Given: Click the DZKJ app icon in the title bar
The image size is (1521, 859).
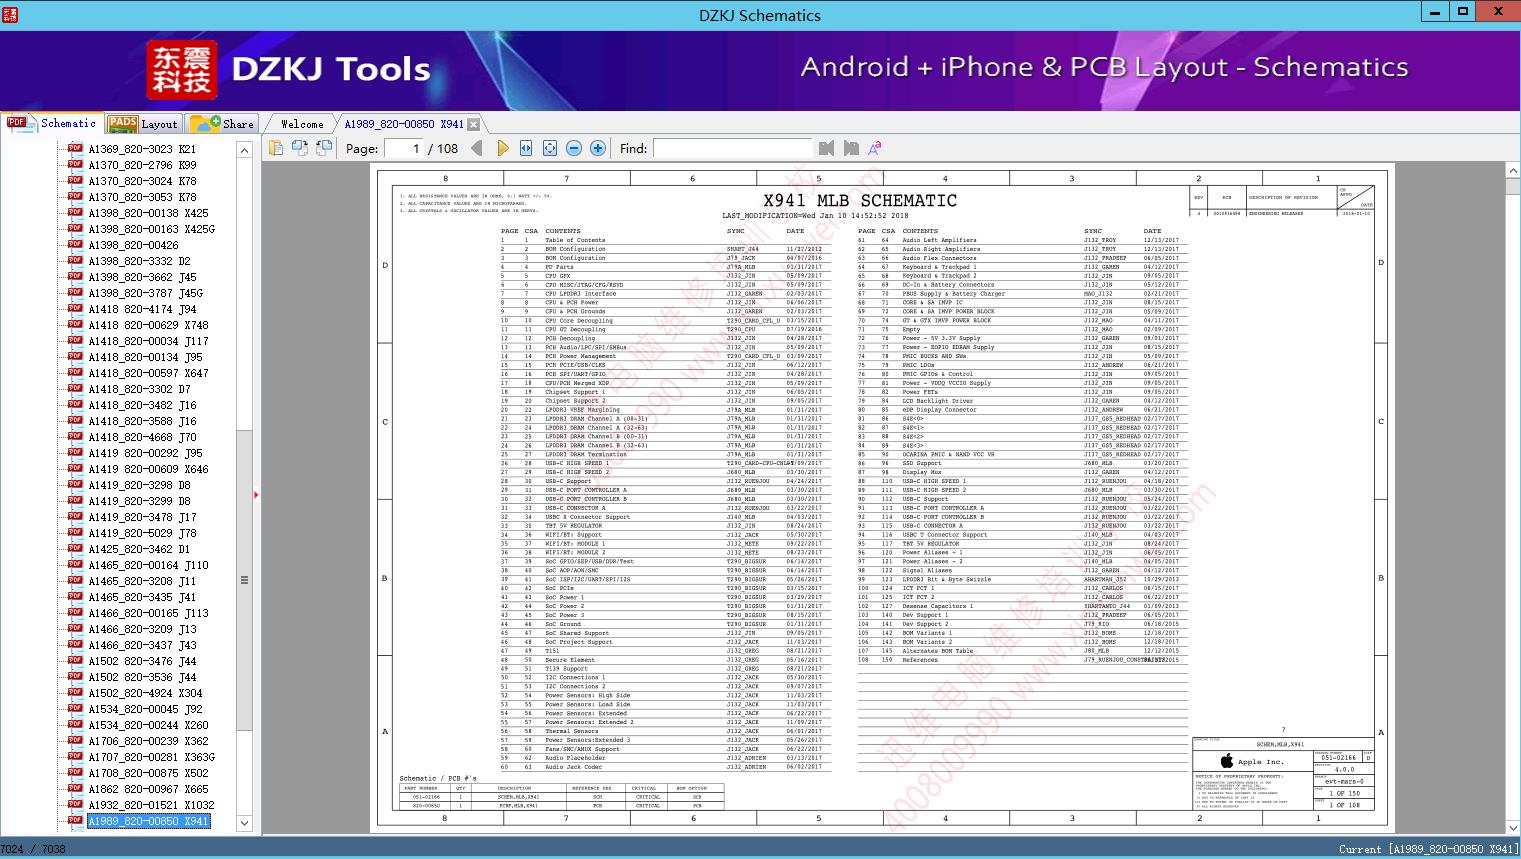Looking at the screenshot, I should (10, 15).
